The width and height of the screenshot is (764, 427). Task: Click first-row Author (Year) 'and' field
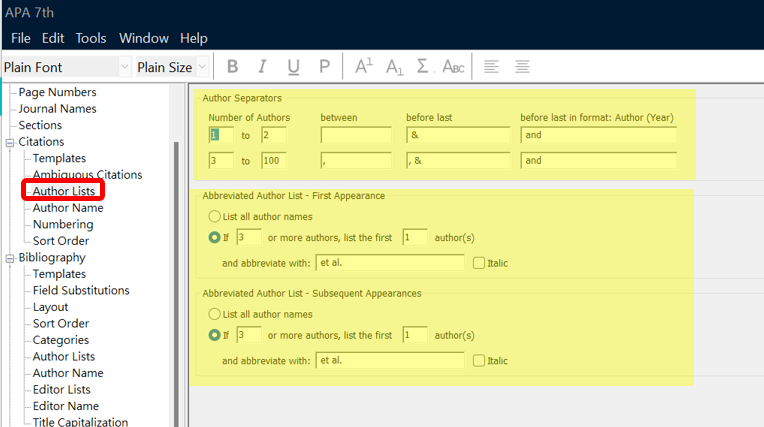coord(599,135)
